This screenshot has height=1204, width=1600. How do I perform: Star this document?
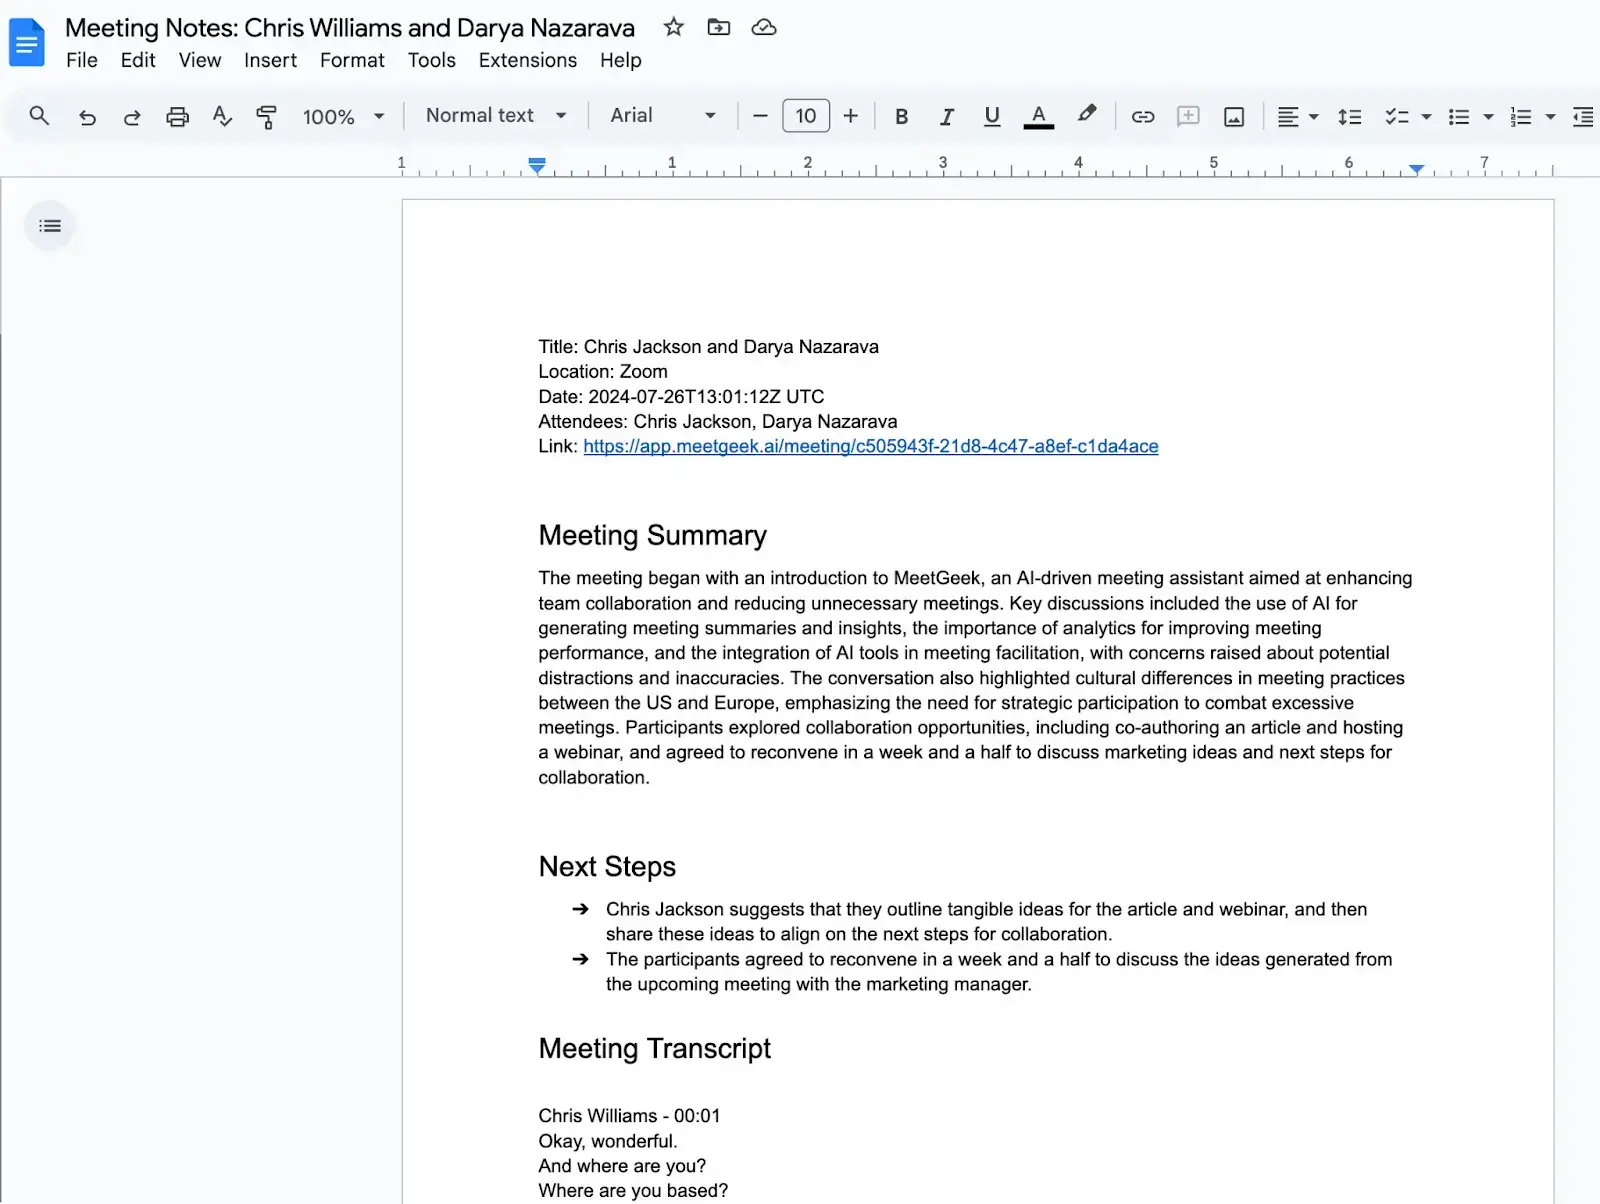pyautogui.click(x=673, y=27)
